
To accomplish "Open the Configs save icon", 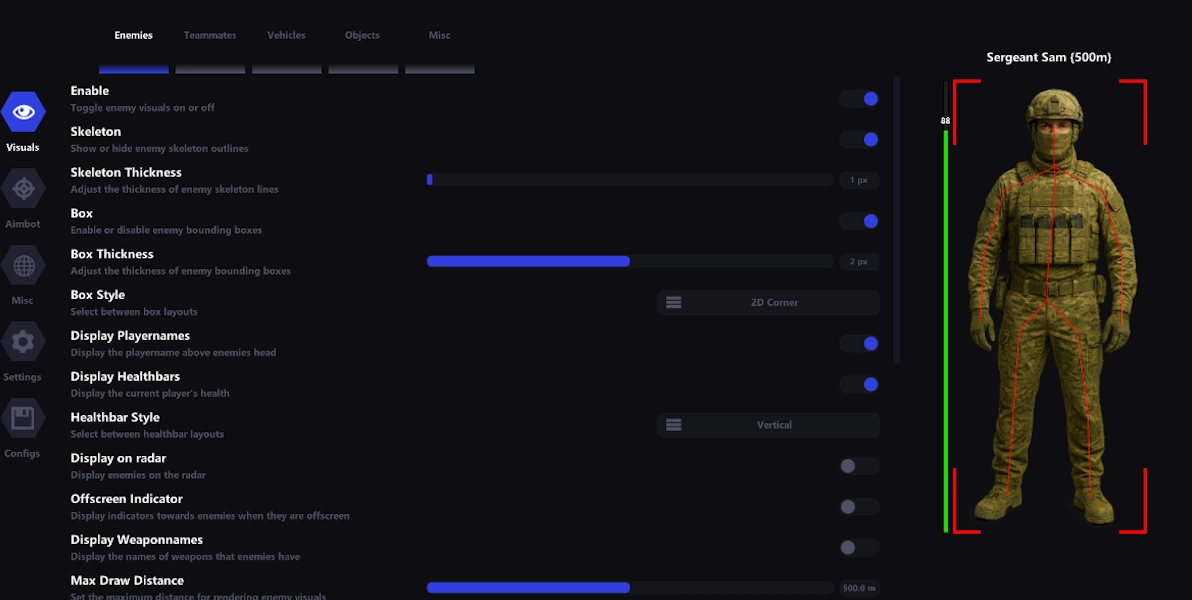I will point(23,417).
